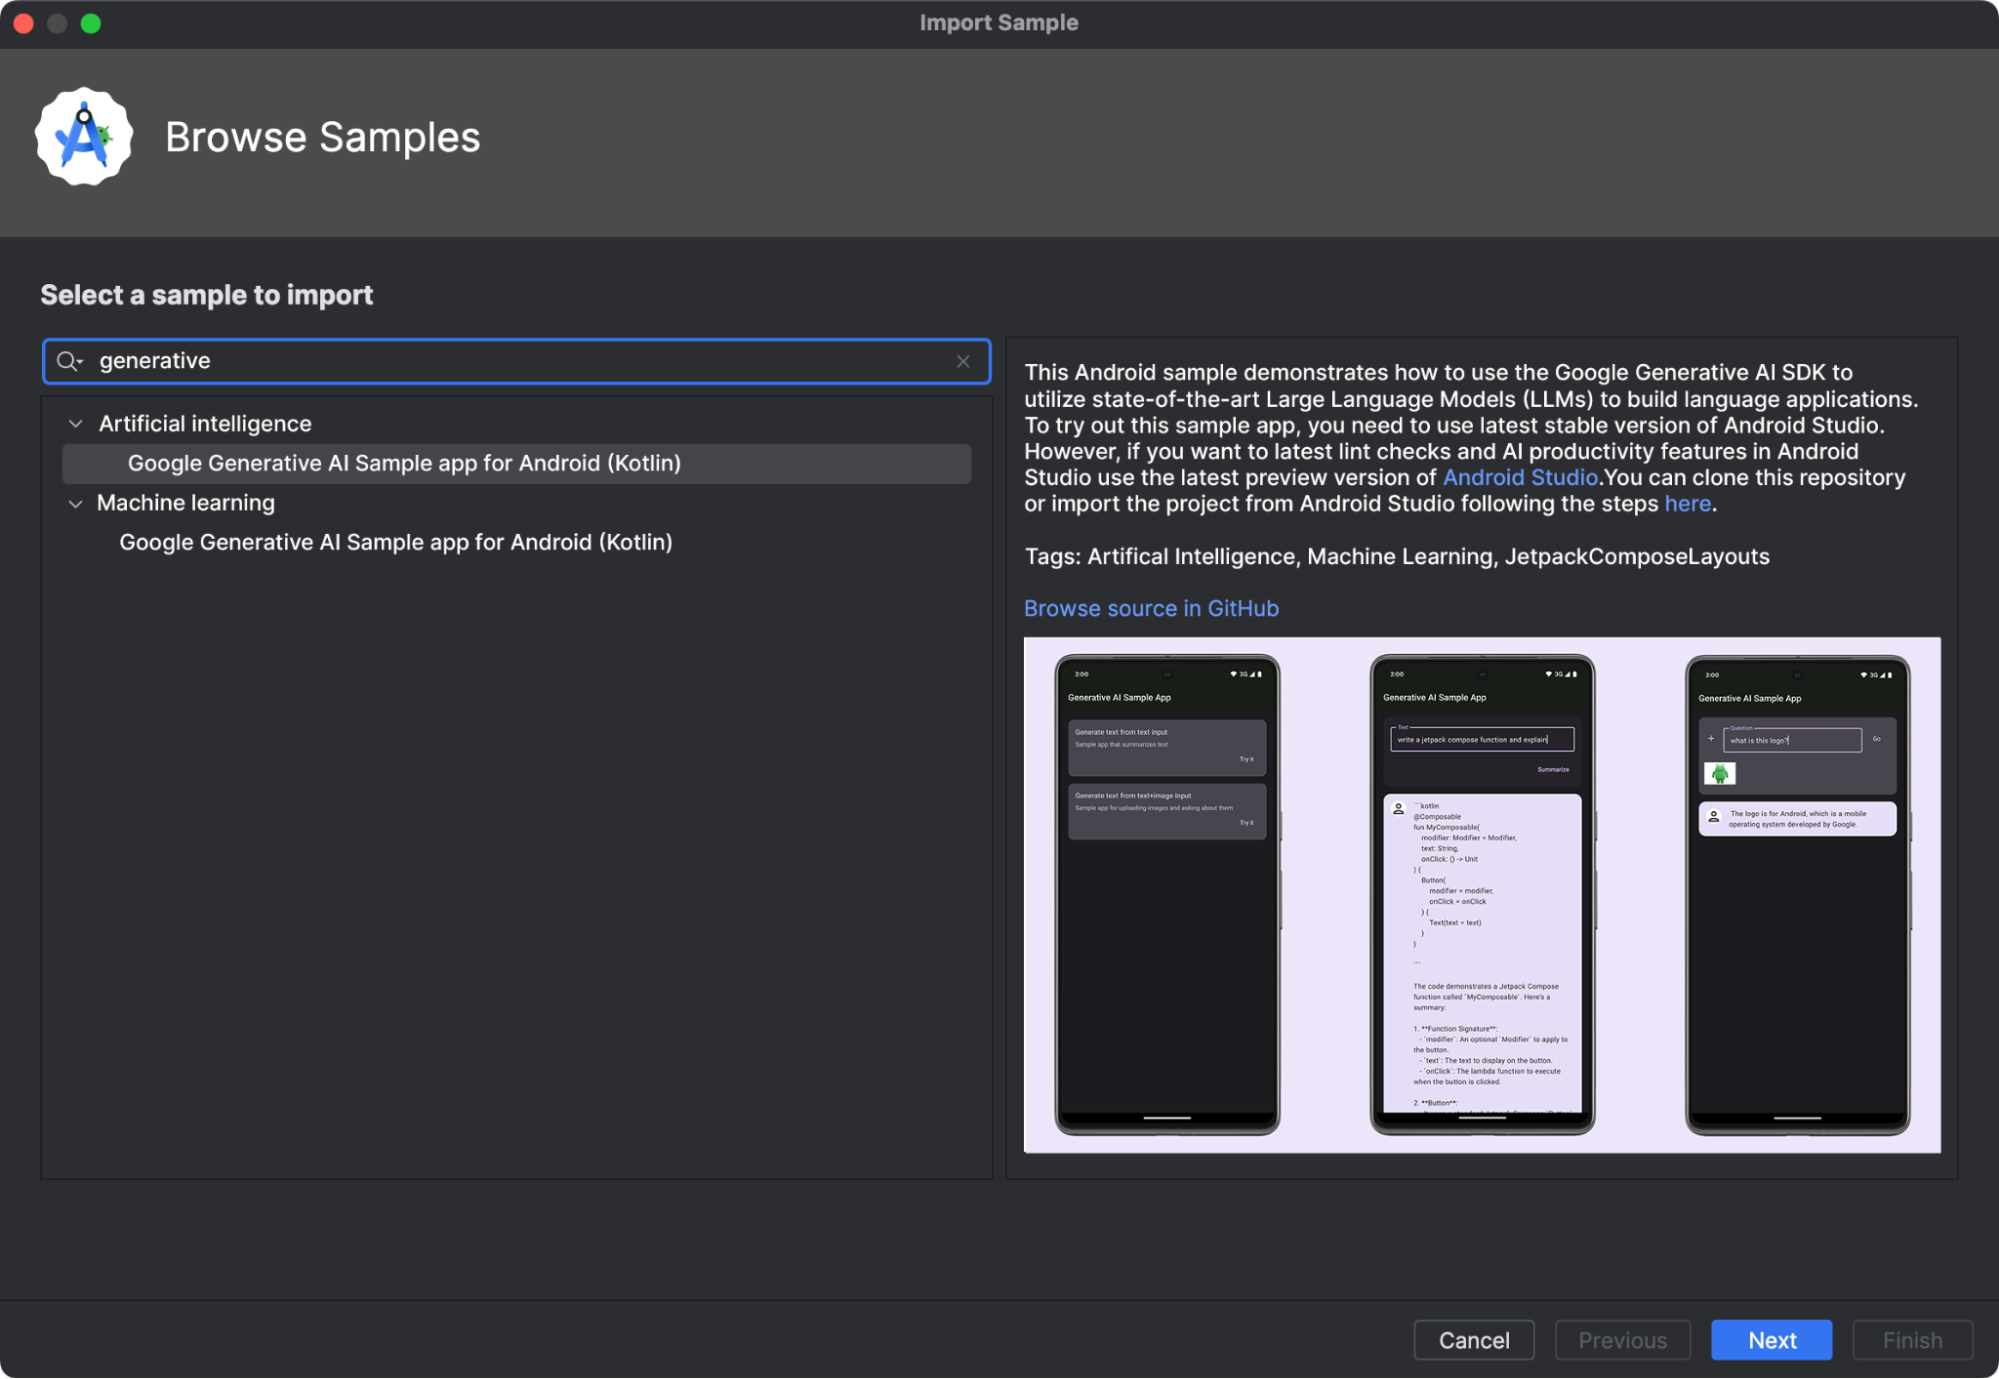Viewport: 1999px width, 1379px height.
Task: Collapse the Machine learning category
Action: pos(76,503)
